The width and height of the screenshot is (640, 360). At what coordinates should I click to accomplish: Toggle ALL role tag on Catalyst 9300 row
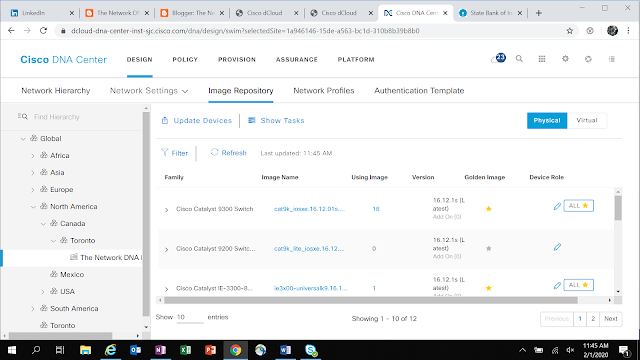coord(578,206)
